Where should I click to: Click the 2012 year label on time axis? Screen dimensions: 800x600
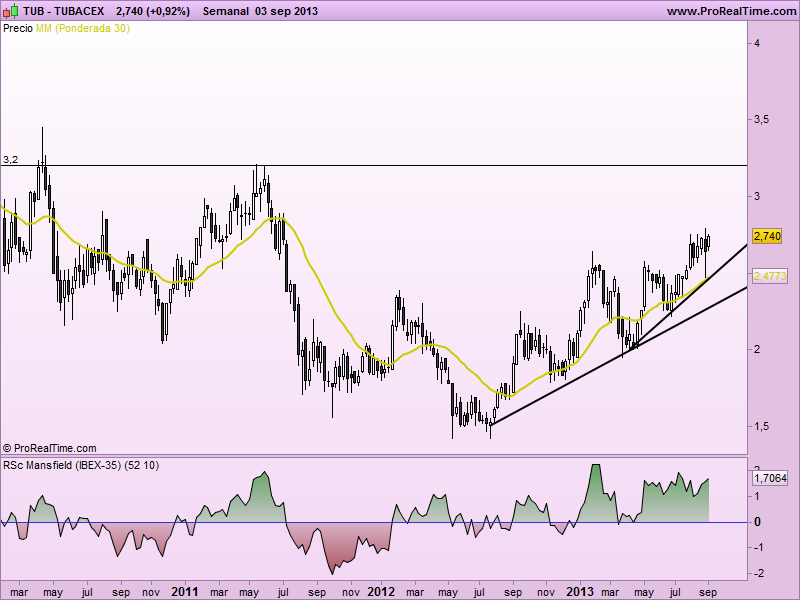point(381,592)
